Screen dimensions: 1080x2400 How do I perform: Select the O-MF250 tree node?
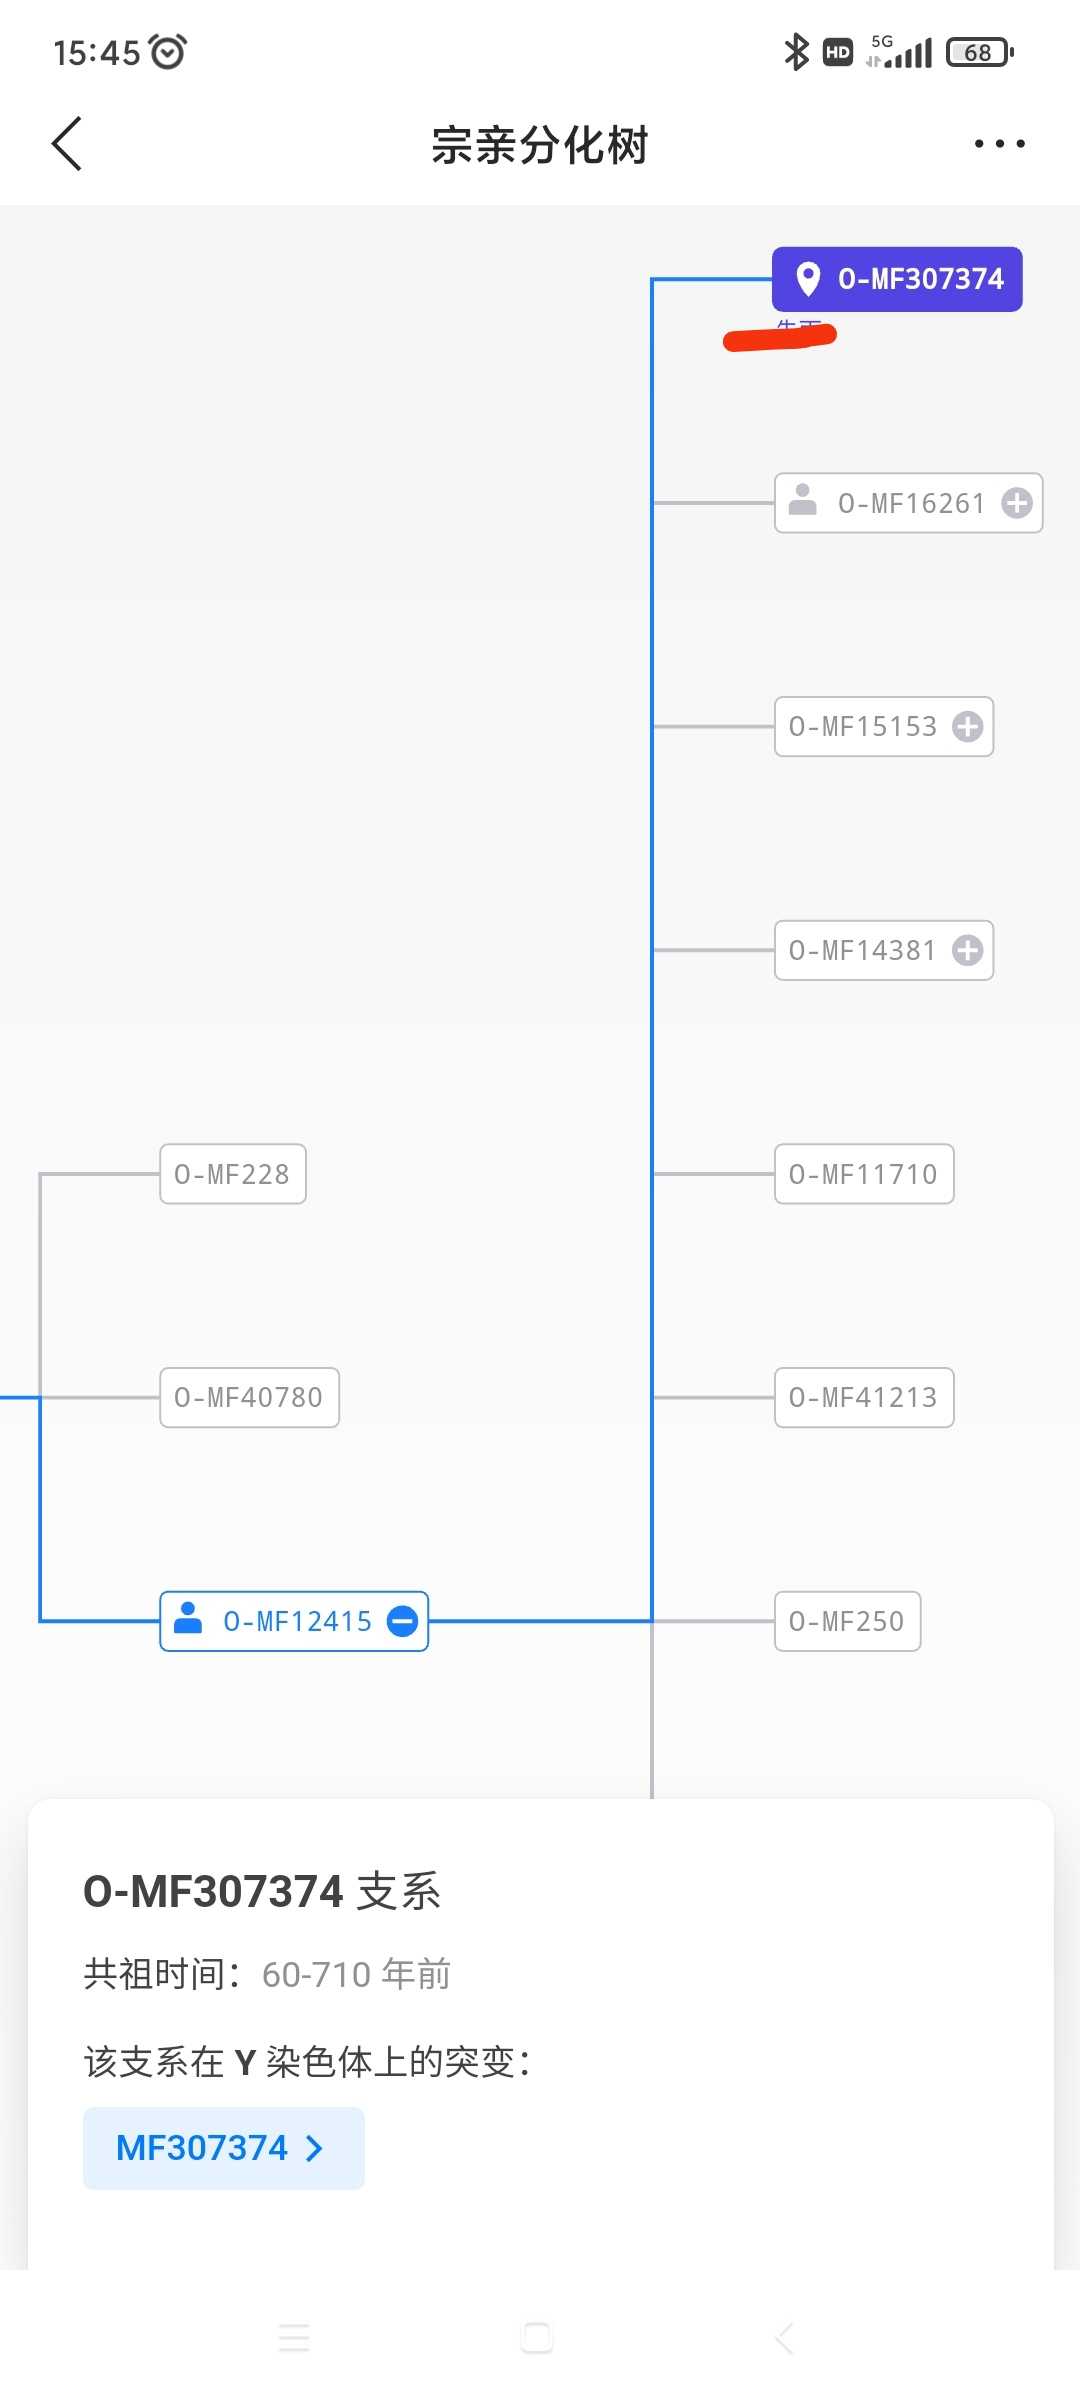coord(847,1621)
